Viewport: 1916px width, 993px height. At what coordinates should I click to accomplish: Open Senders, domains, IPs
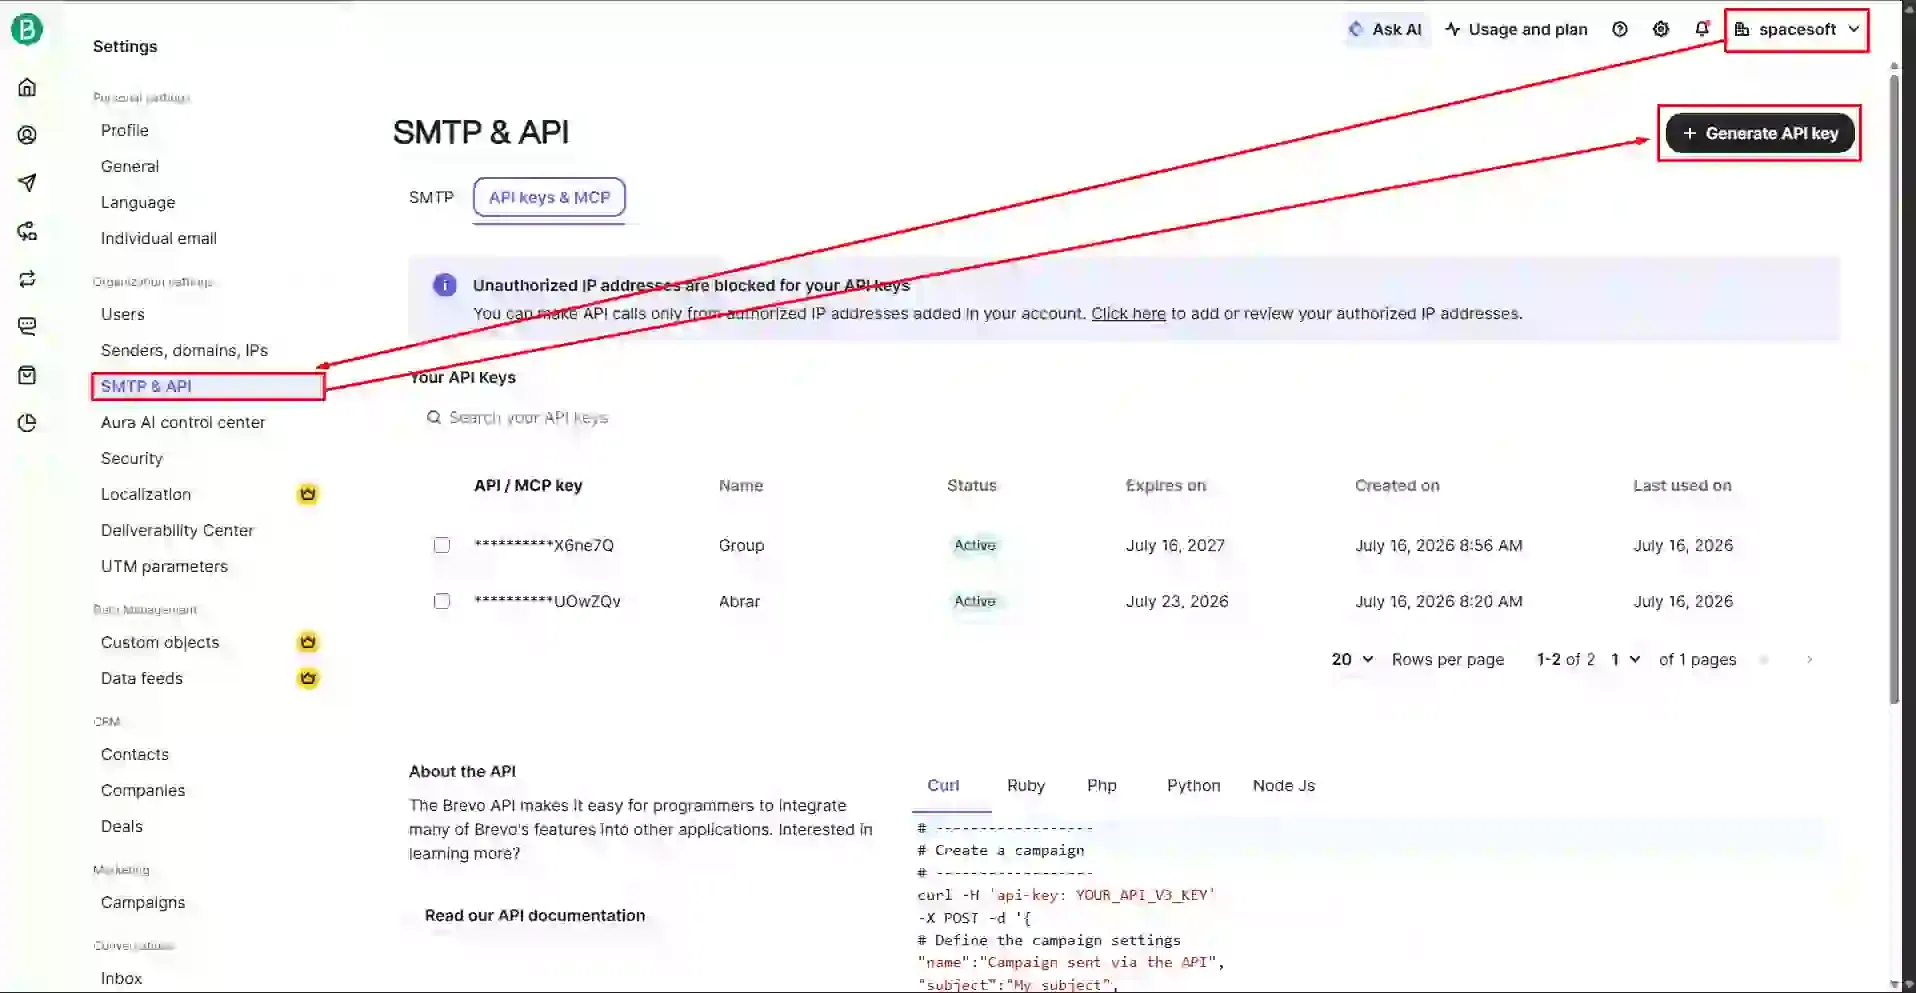pyautogui.click(x=185, y=350)
